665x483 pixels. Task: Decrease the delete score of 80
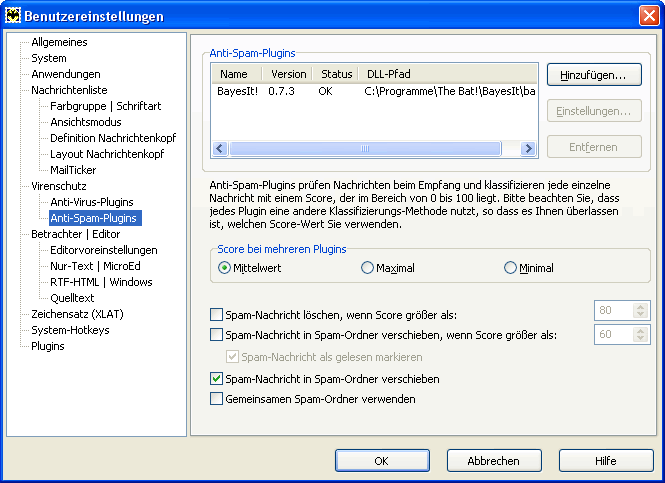pyautogui.click(x=640, y=314)
